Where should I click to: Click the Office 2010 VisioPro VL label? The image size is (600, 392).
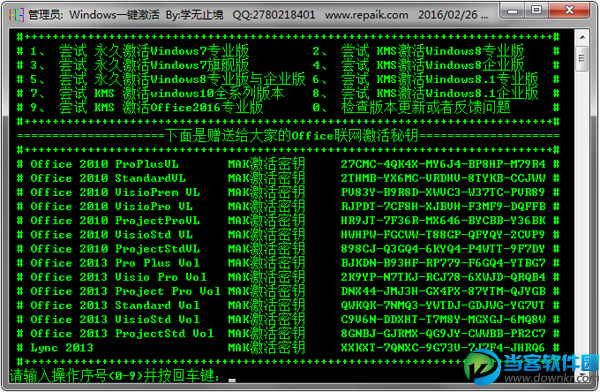pyautogui.click(x=112, y=207)
